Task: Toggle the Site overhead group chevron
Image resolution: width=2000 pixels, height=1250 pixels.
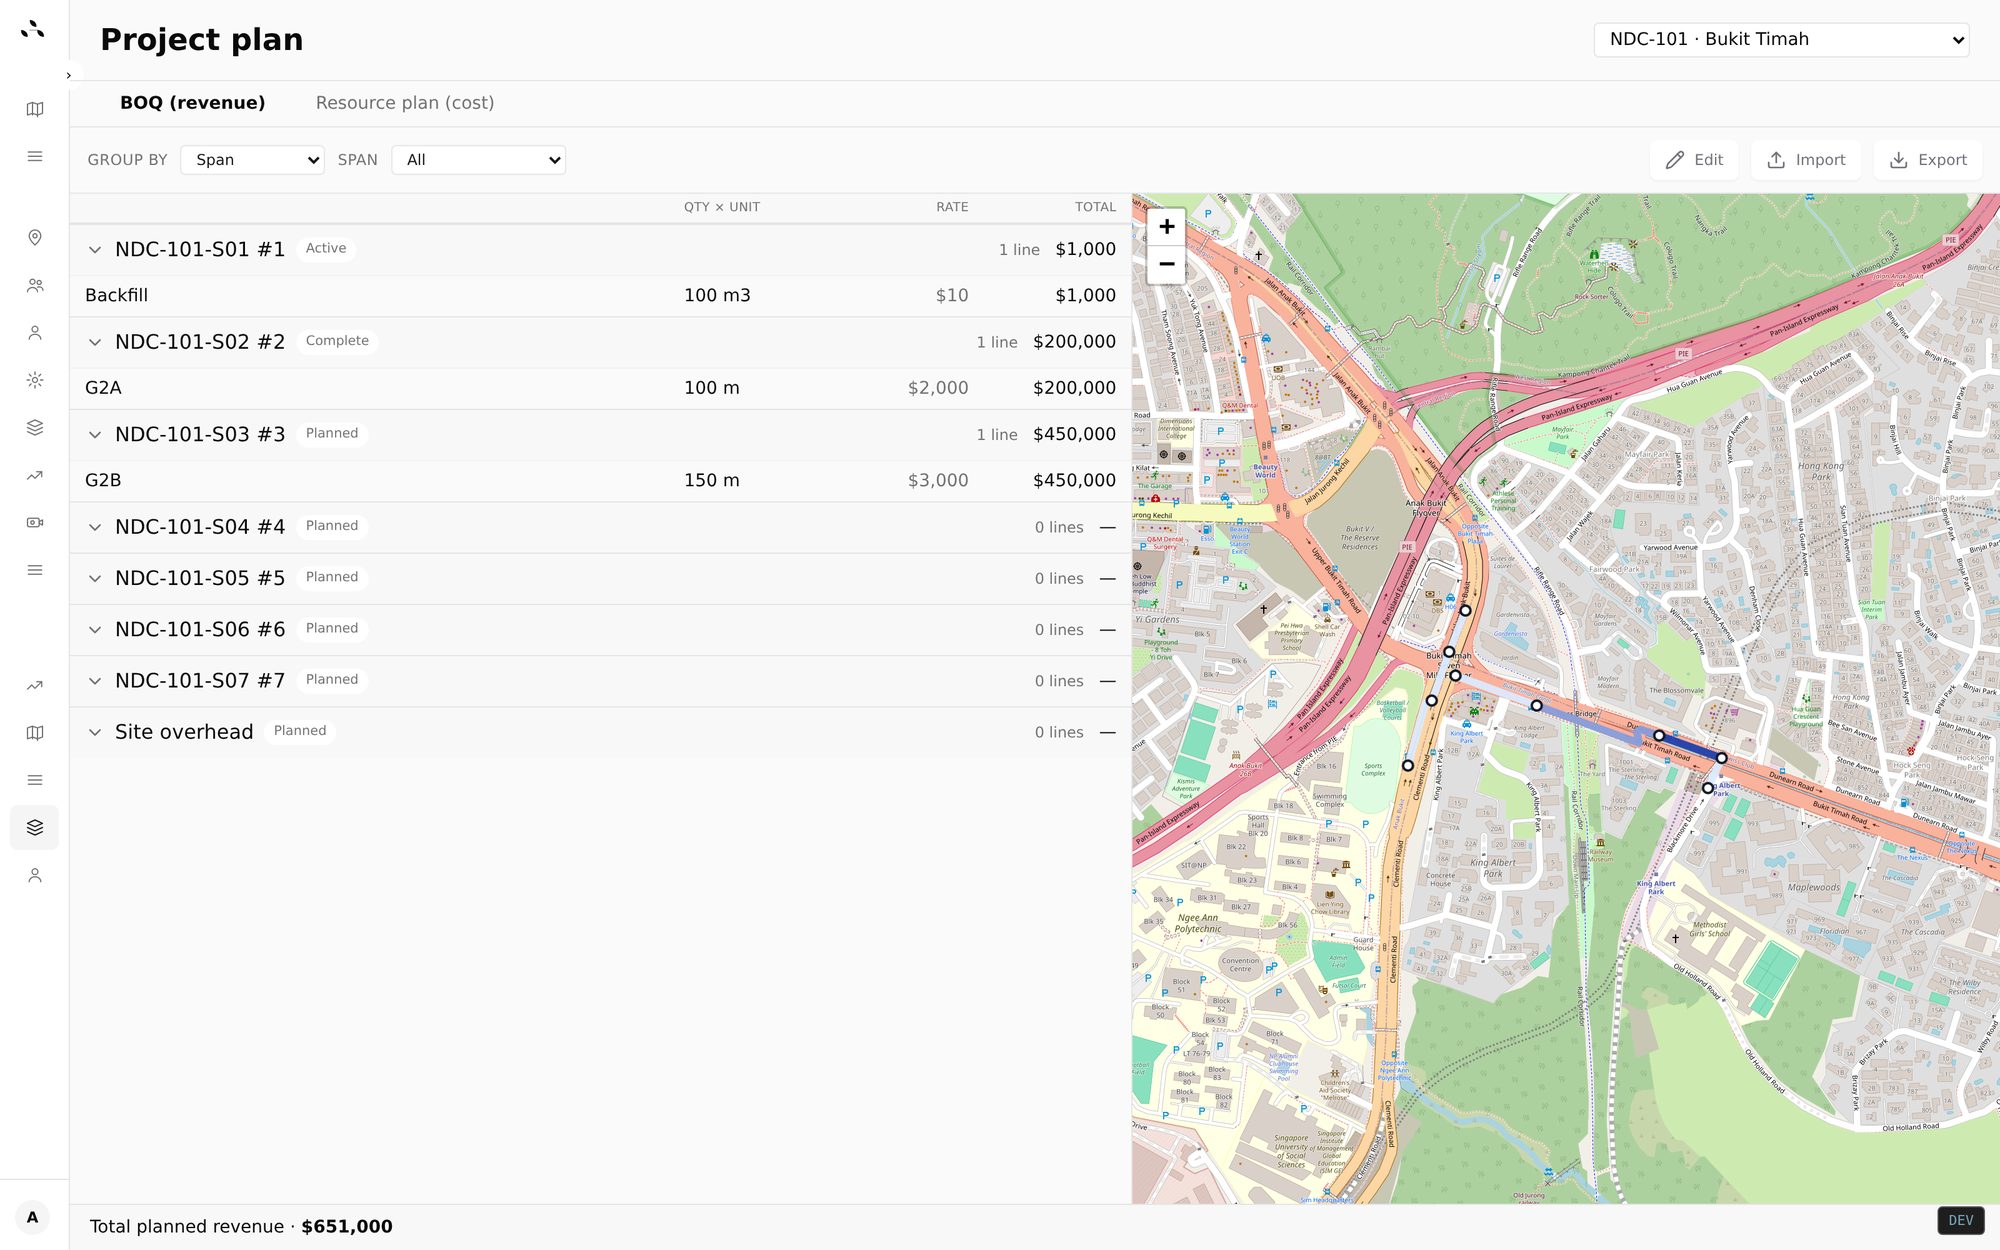Action: coord(95,732)
